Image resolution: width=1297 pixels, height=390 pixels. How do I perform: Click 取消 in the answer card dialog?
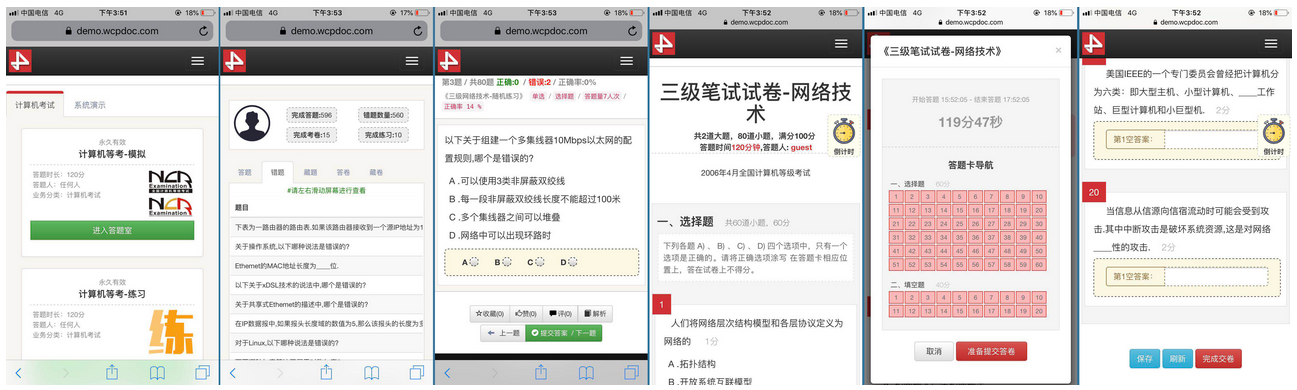point(933,352)
